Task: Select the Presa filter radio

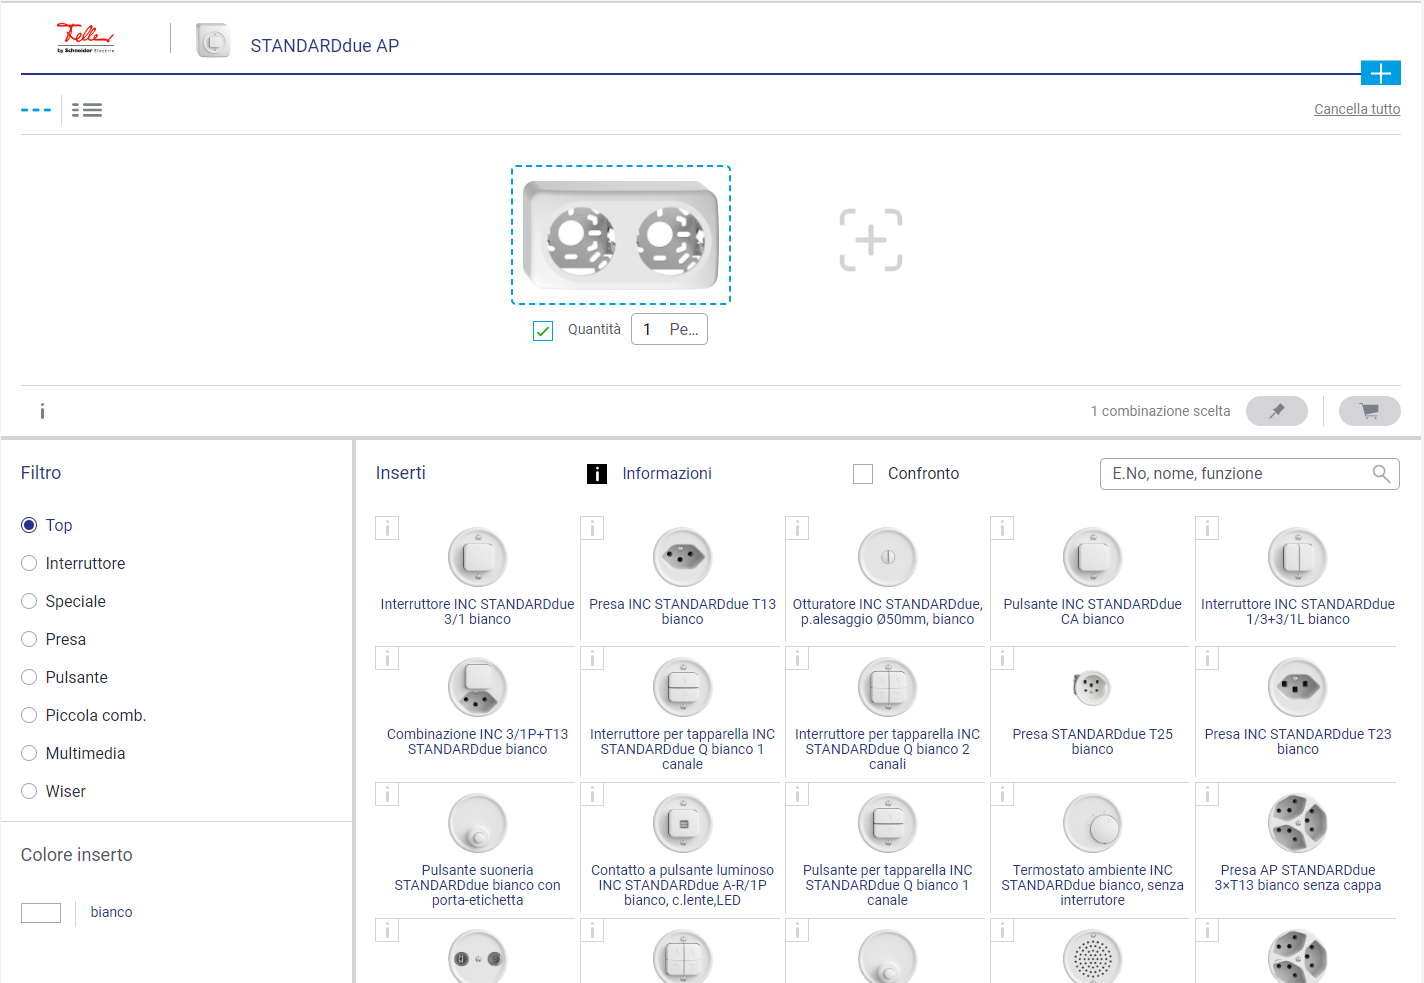Action: coord(29,639)
